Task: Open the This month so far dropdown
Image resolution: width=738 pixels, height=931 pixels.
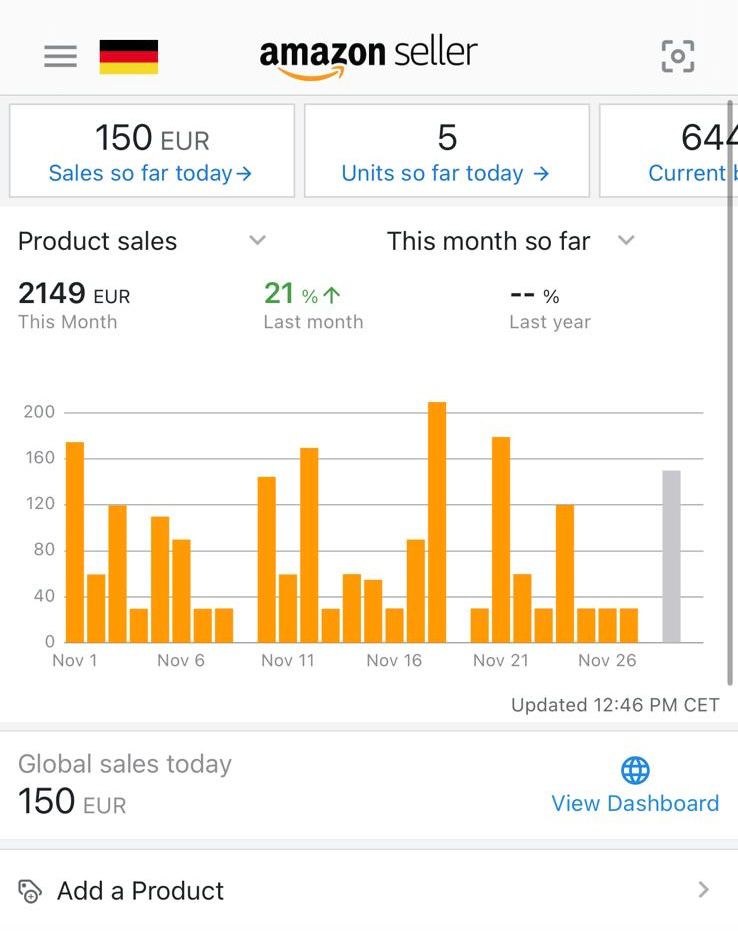Action: (626, 240)
